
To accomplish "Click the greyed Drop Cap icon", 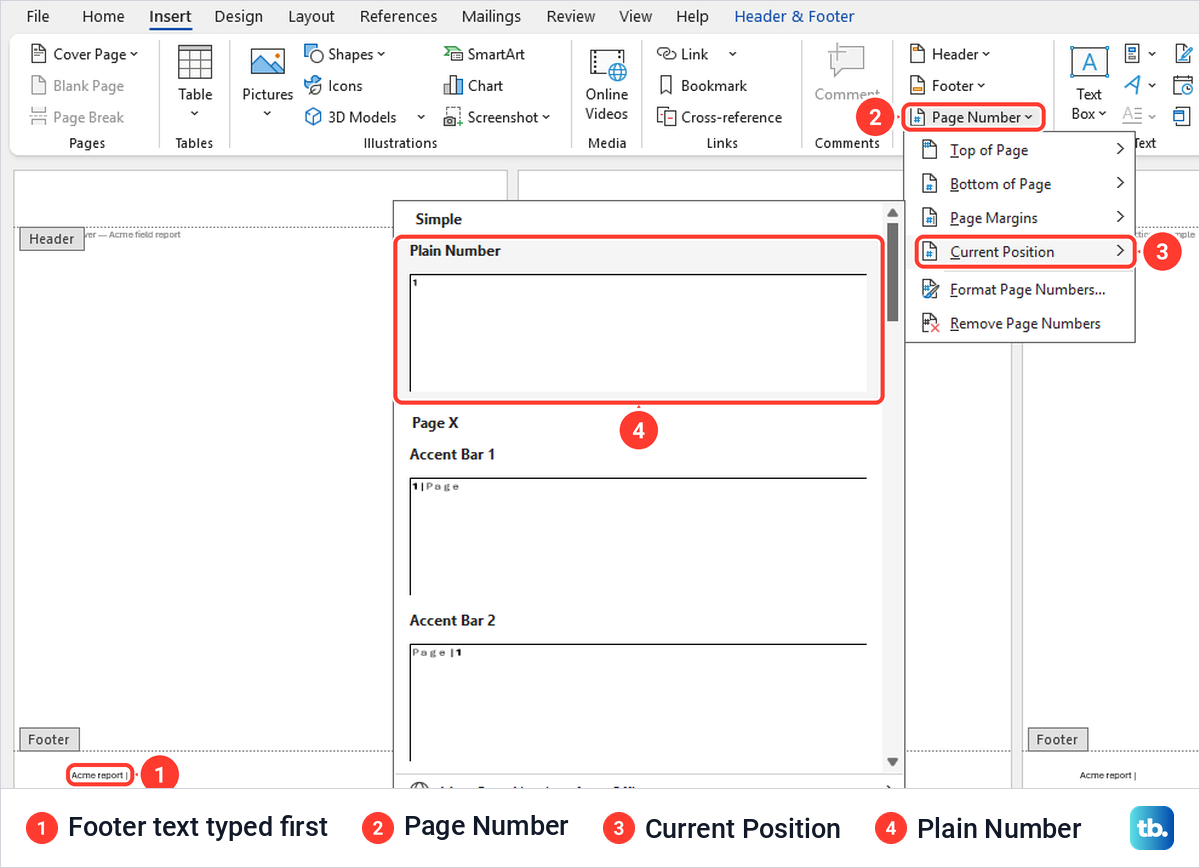I will click(x=1132, y=116).
